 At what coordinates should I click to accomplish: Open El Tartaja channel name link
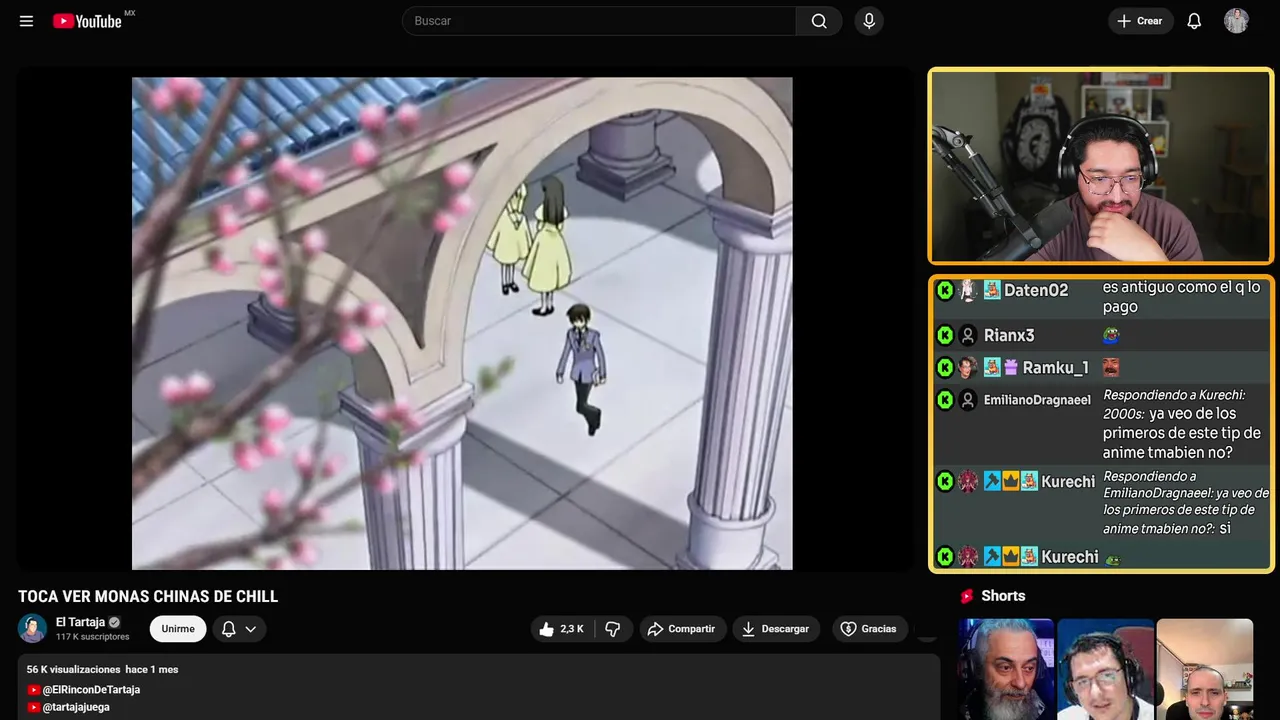click(x=80, y=622)
